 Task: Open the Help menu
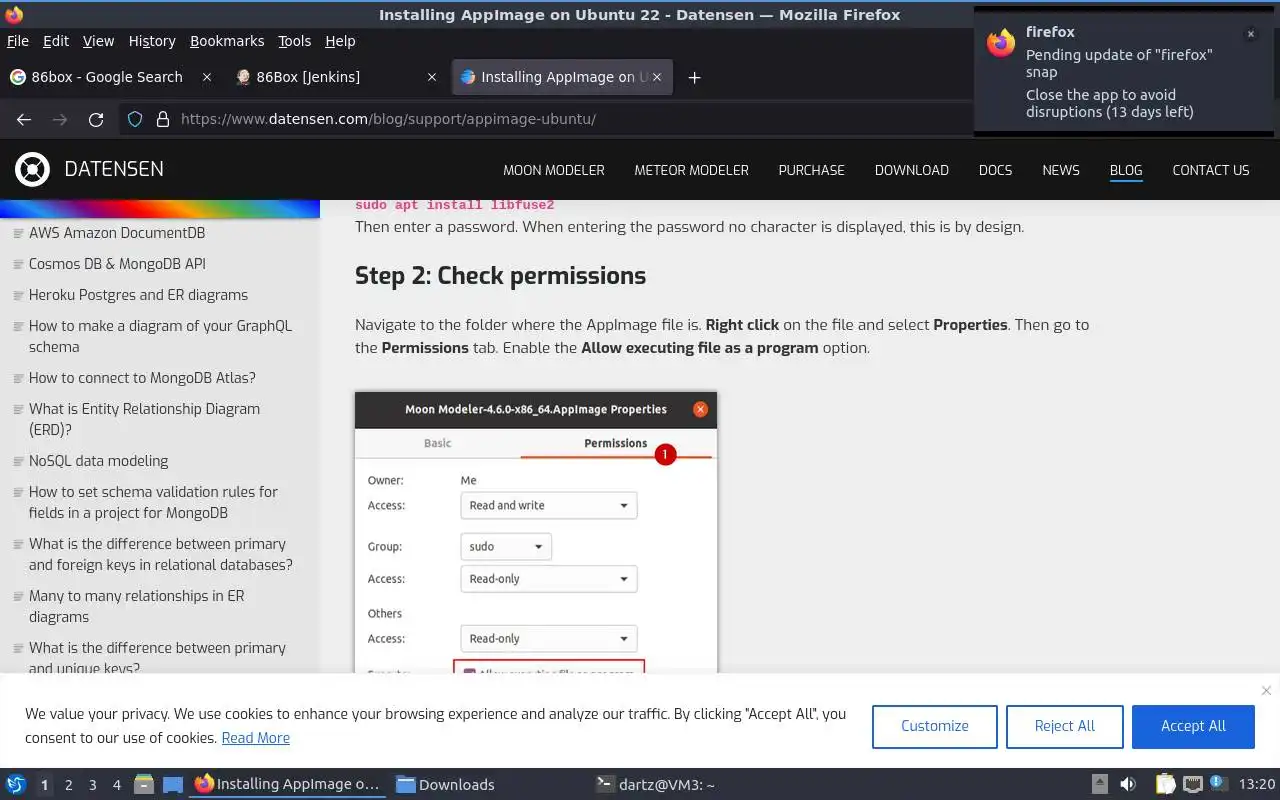point(340,41)
